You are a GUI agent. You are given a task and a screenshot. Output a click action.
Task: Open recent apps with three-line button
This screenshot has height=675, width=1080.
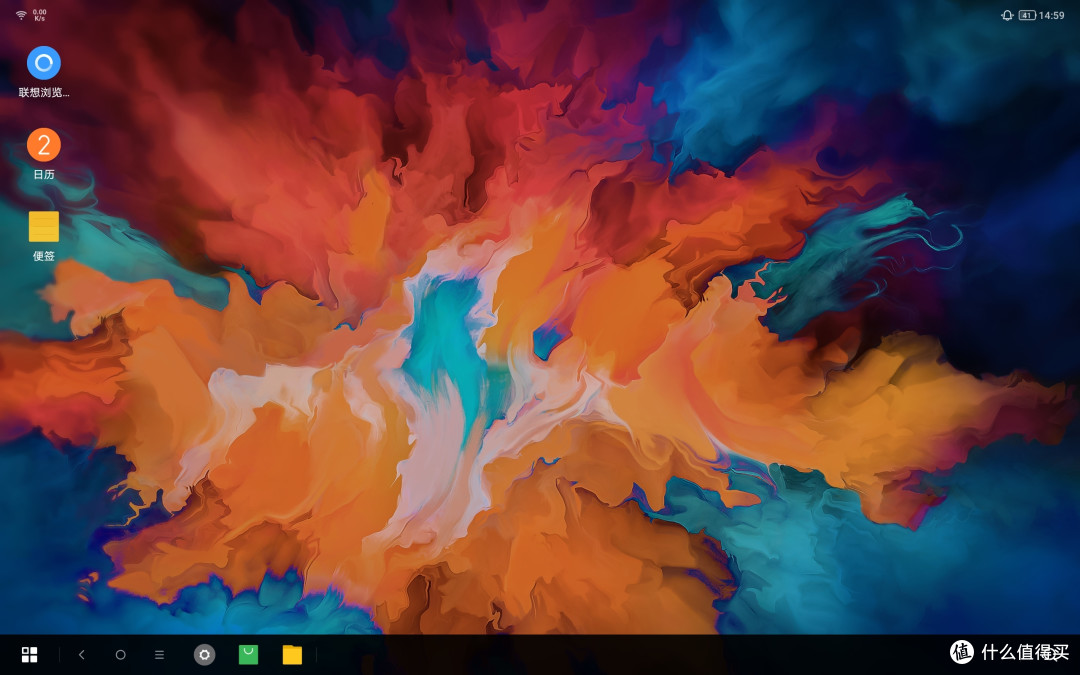[x=159, y=655]
